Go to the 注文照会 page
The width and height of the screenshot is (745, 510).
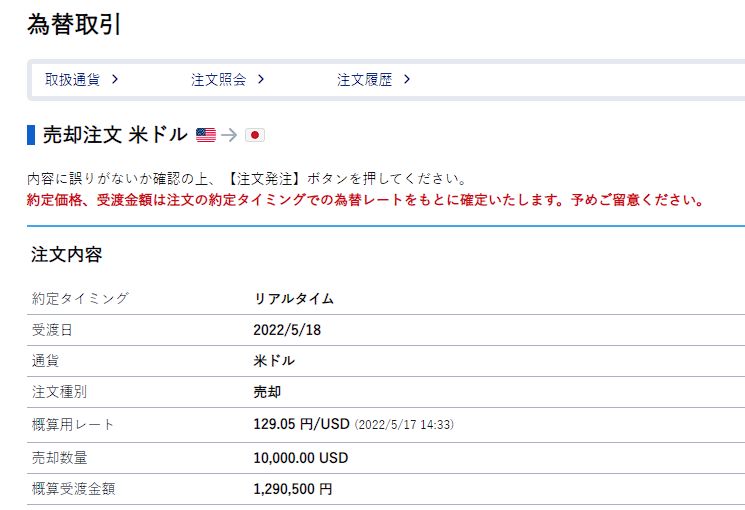tap(218, 79)
